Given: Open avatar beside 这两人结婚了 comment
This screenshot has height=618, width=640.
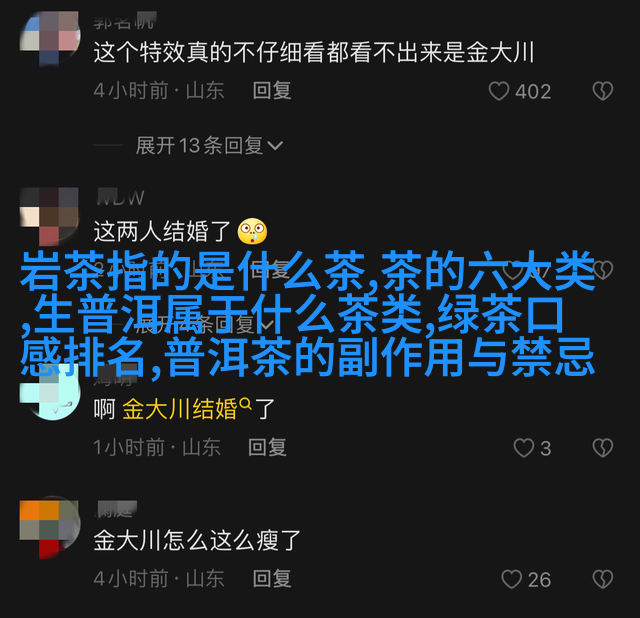Looking at the screenshot, I should pyautogui.click(x=50, y=216).
